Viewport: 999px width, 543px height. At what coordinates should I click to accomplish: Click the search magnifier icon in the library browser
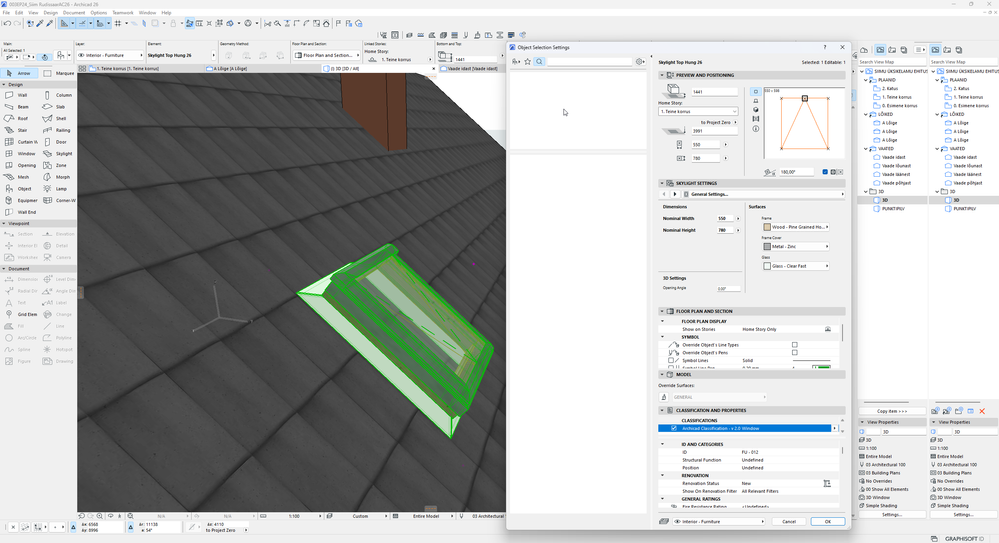coord(539,62)
